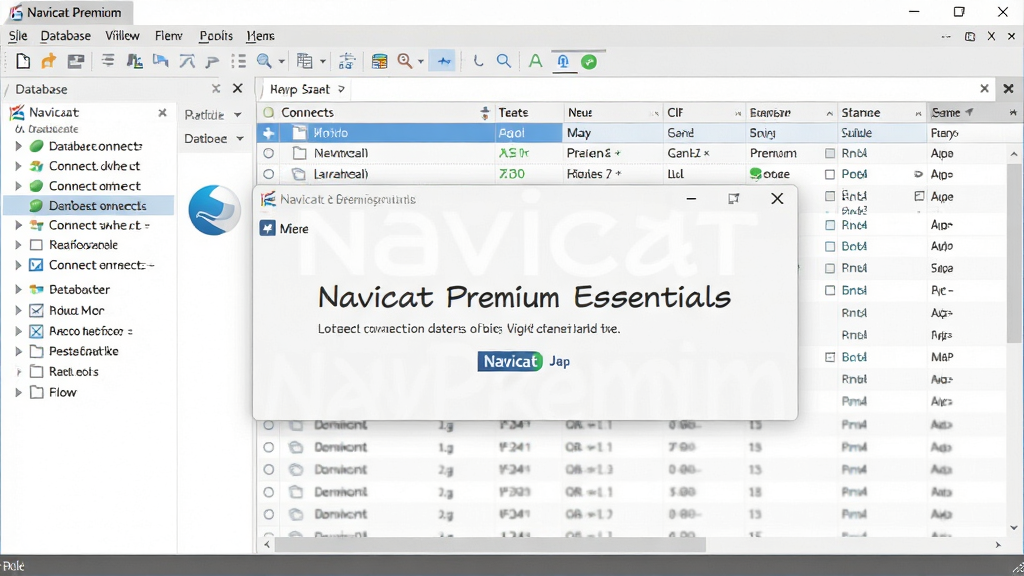
Task: Open the Flenv menu
Action: tap(168, 36)
